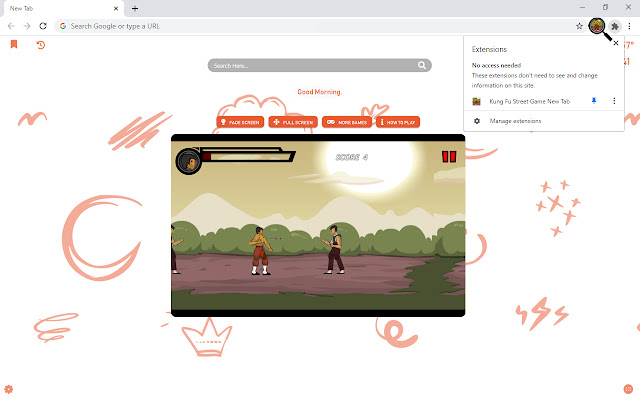
Task: Open More Games
Action: click(x=347, y=122)
